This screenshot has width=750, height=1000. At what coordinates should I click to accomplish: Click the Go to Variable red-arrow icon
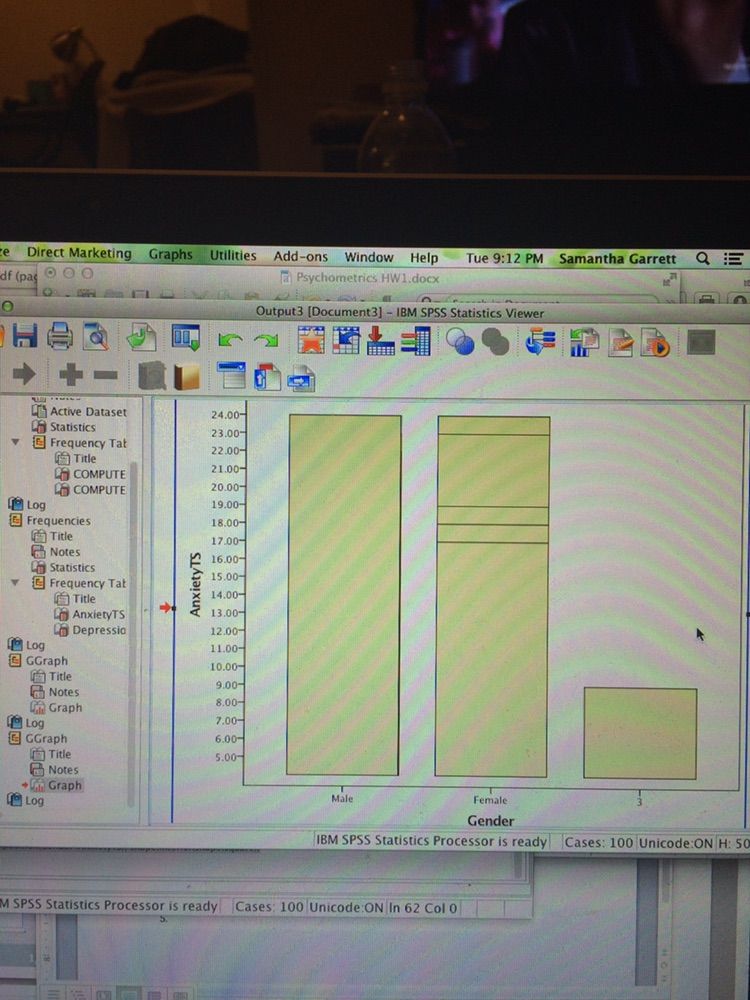tap(381, 341)
